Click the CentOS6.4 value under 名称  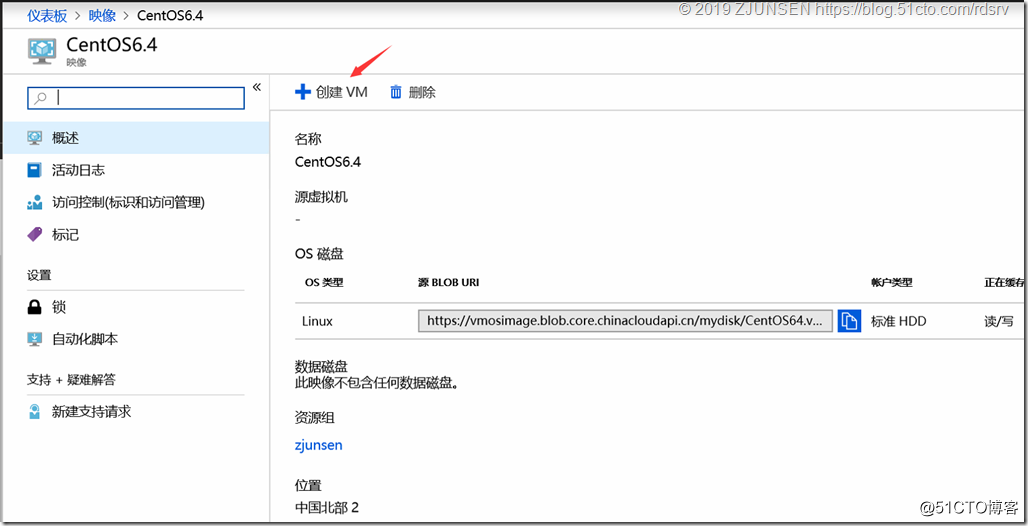(328, 162)
